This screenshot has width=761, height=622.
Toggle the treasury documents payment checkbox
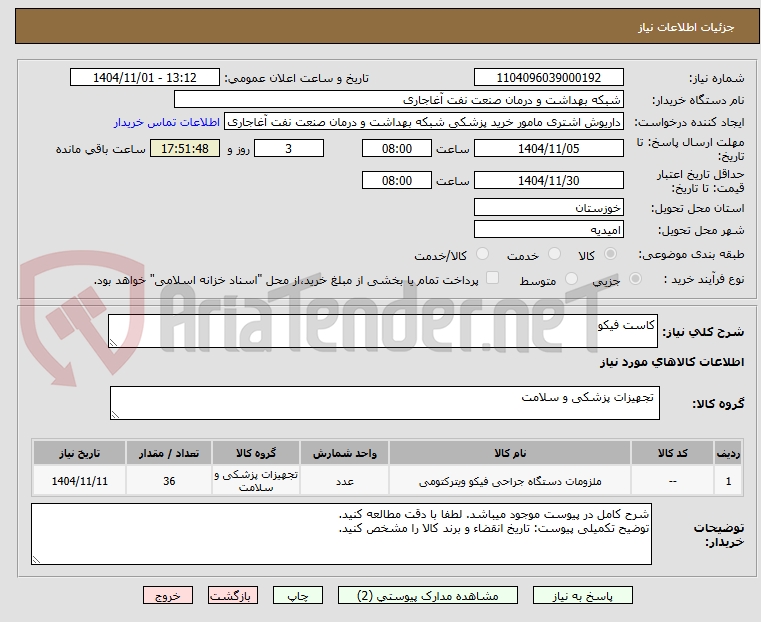(492, 278)
